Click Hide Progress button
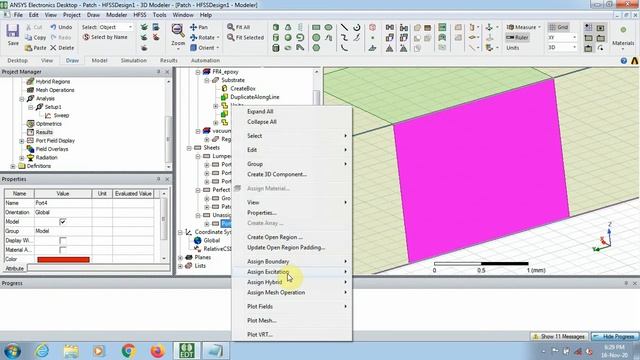Screen dimensions: 640x360 pyautogui.click(x=615, y=337)
